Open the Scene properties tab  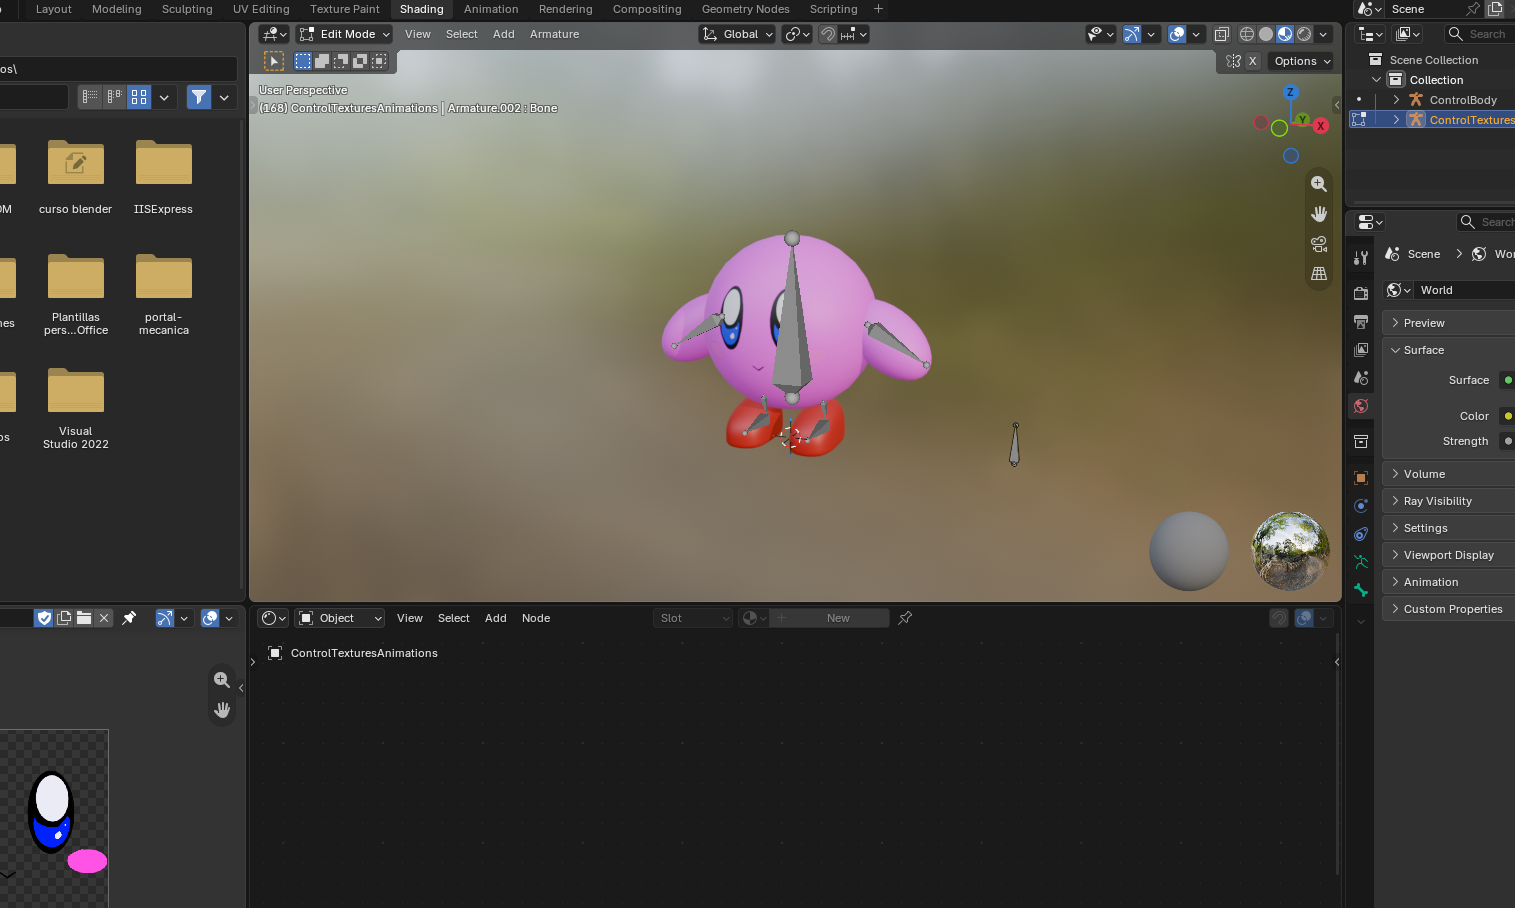tap(1361, 377)
